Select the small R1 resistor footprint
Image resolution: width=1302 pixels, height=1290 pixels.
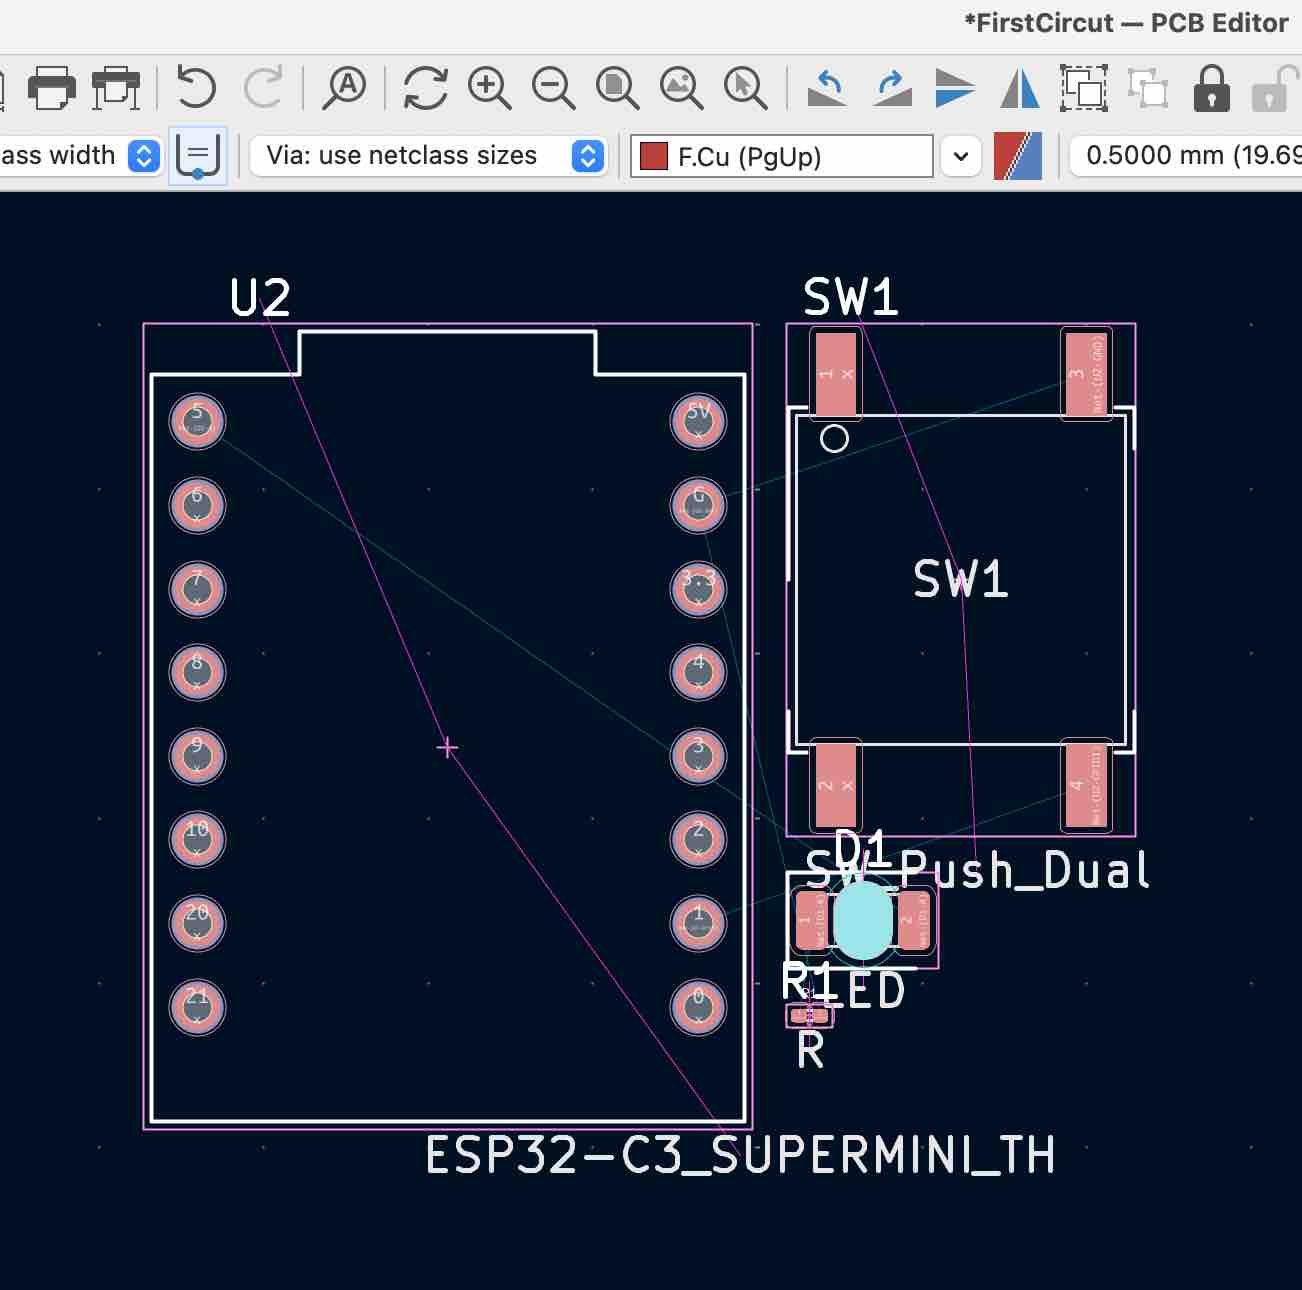(x=810, y=1016)
